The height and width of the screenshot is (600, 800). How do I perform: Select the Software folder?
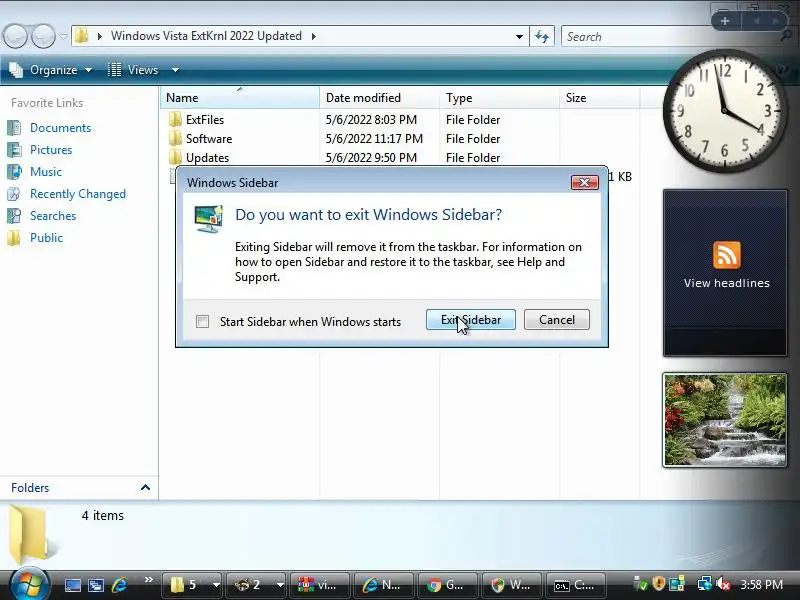[x=209, y=139]
